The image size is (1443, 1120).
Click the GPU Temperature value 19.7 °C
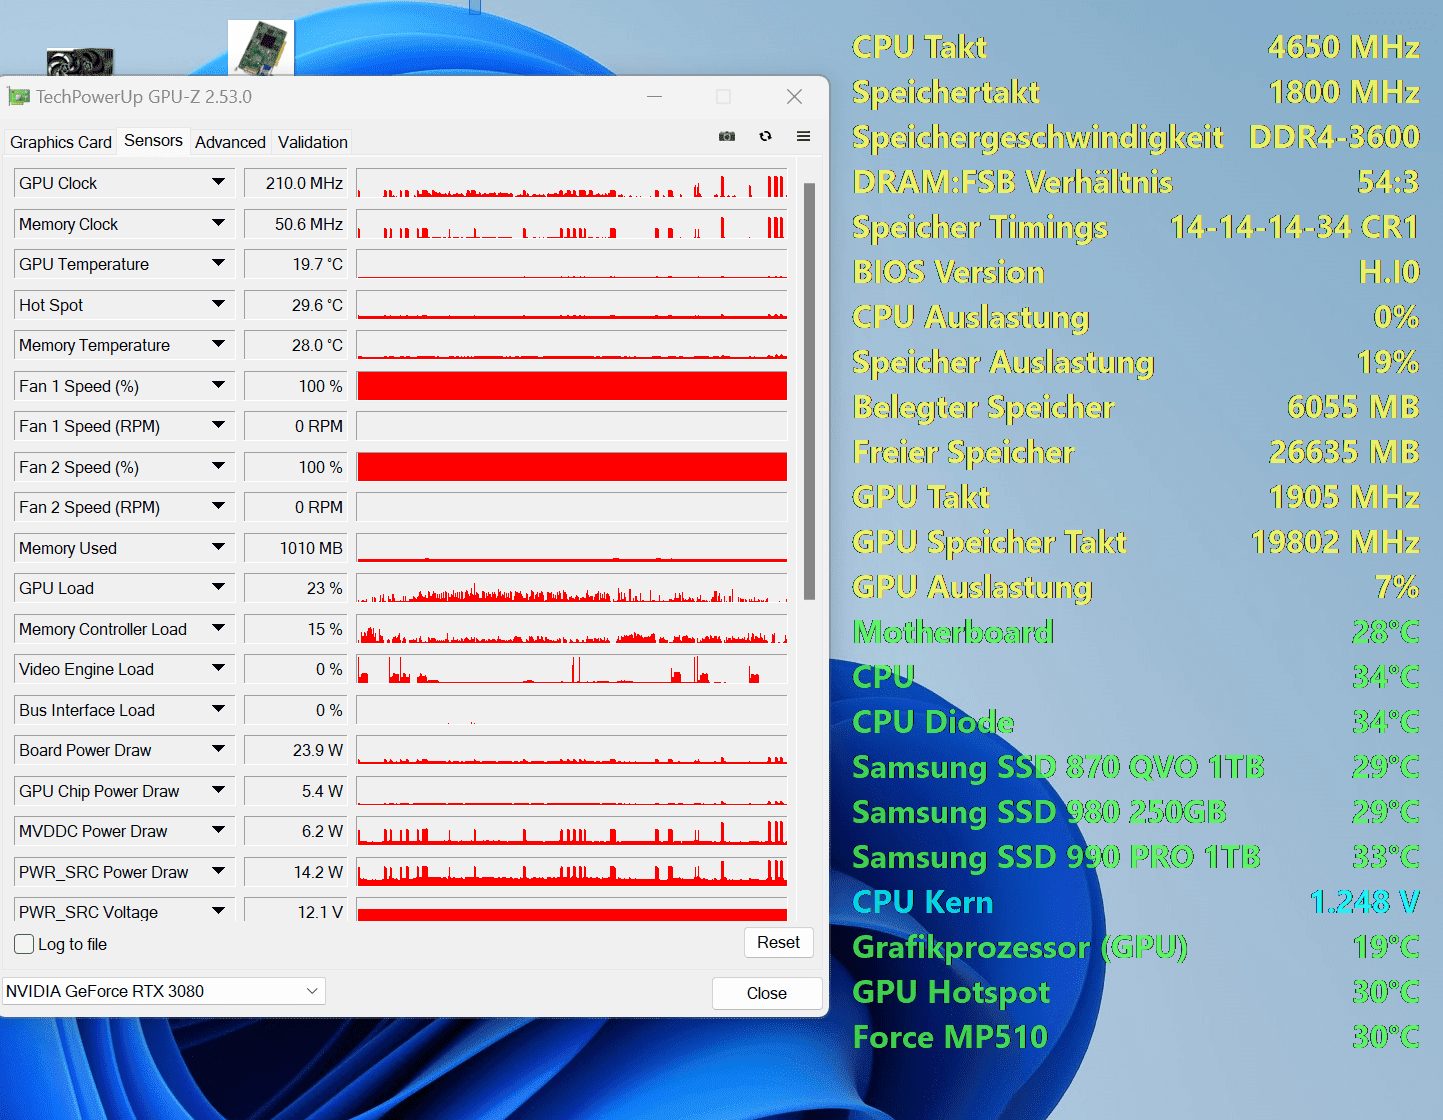point(295,264)
